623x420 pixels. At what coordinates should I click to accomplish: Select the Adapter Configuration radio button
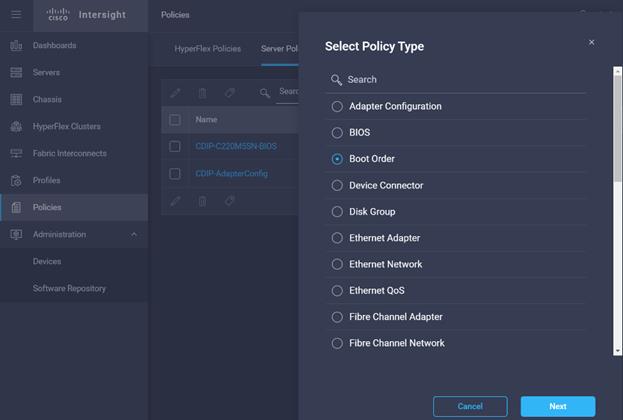coord(337,106)
